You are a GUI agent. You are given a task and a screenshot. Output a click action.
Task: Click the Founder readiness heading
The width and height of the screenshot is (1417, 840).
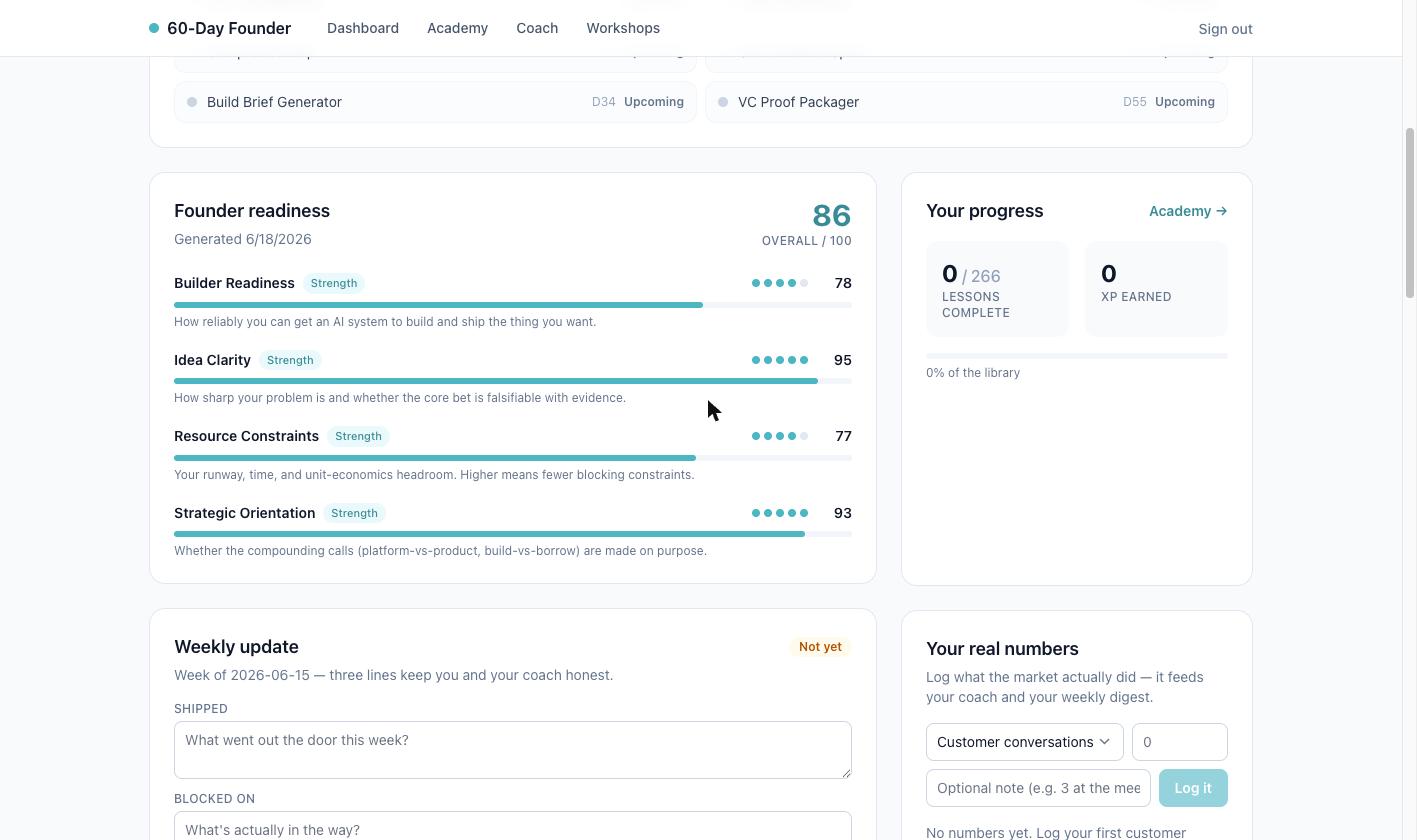click(x=252, y=211)
